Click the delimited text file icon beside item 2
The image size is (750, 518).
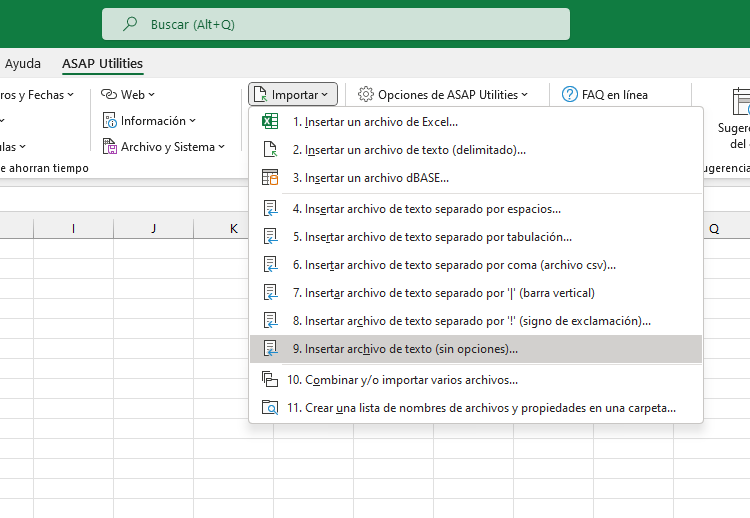coord(270,149)
